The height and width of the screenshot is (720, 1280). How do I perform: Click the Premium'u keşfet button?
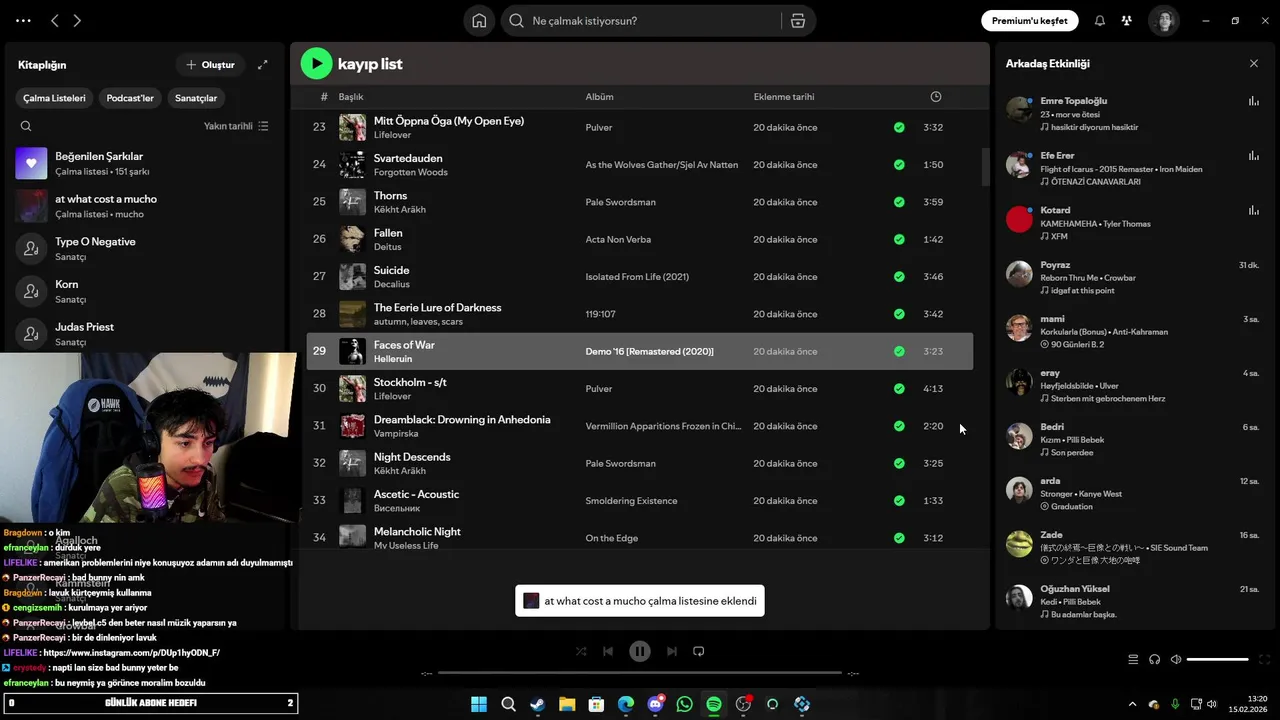click(1029, 21)
